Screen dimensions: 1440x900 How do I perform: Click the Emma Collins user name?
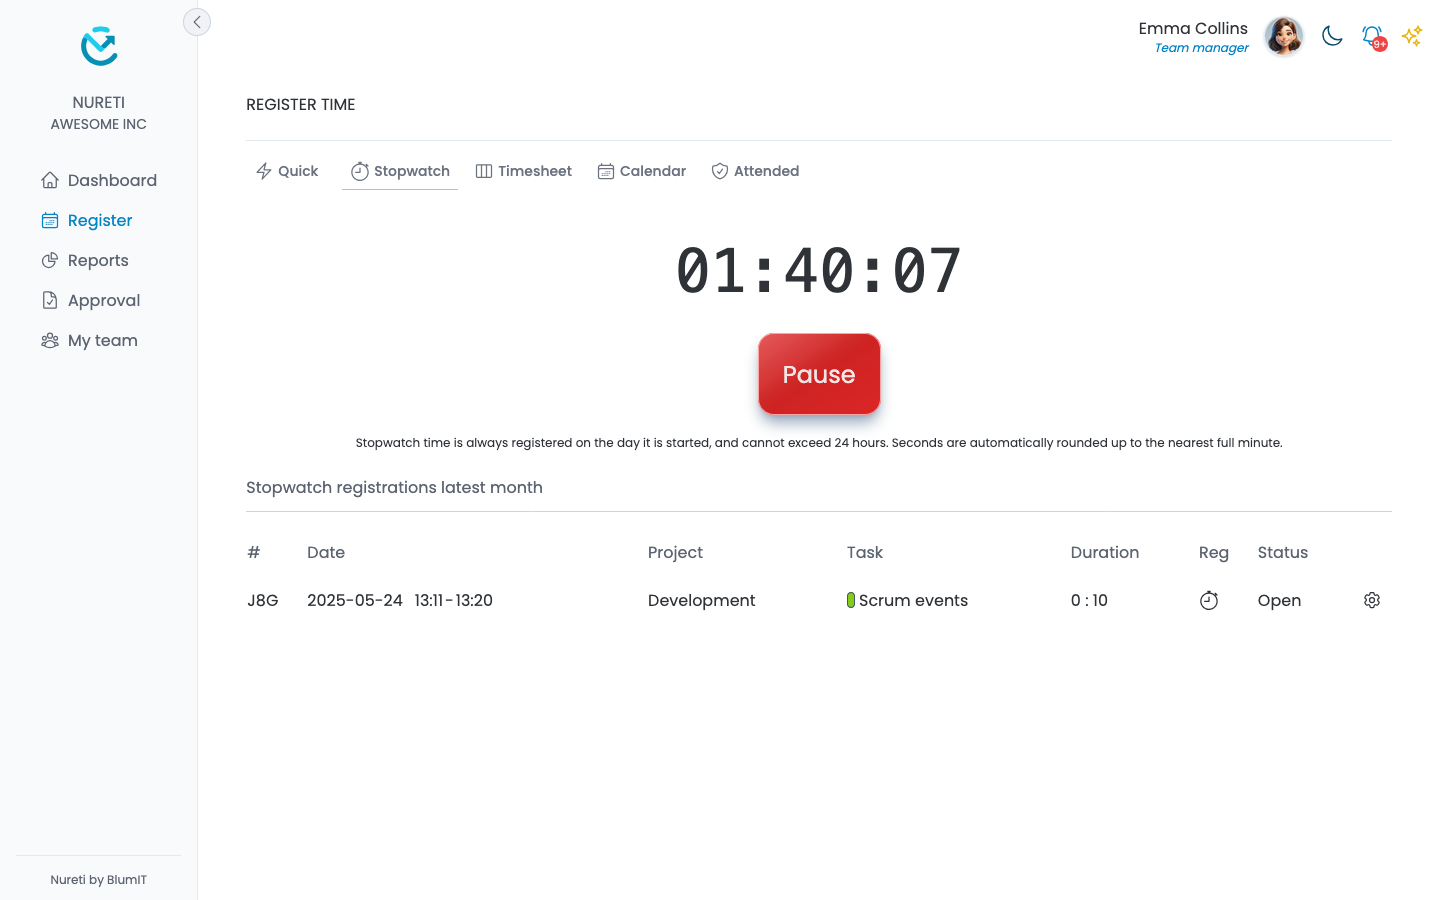1193,28
